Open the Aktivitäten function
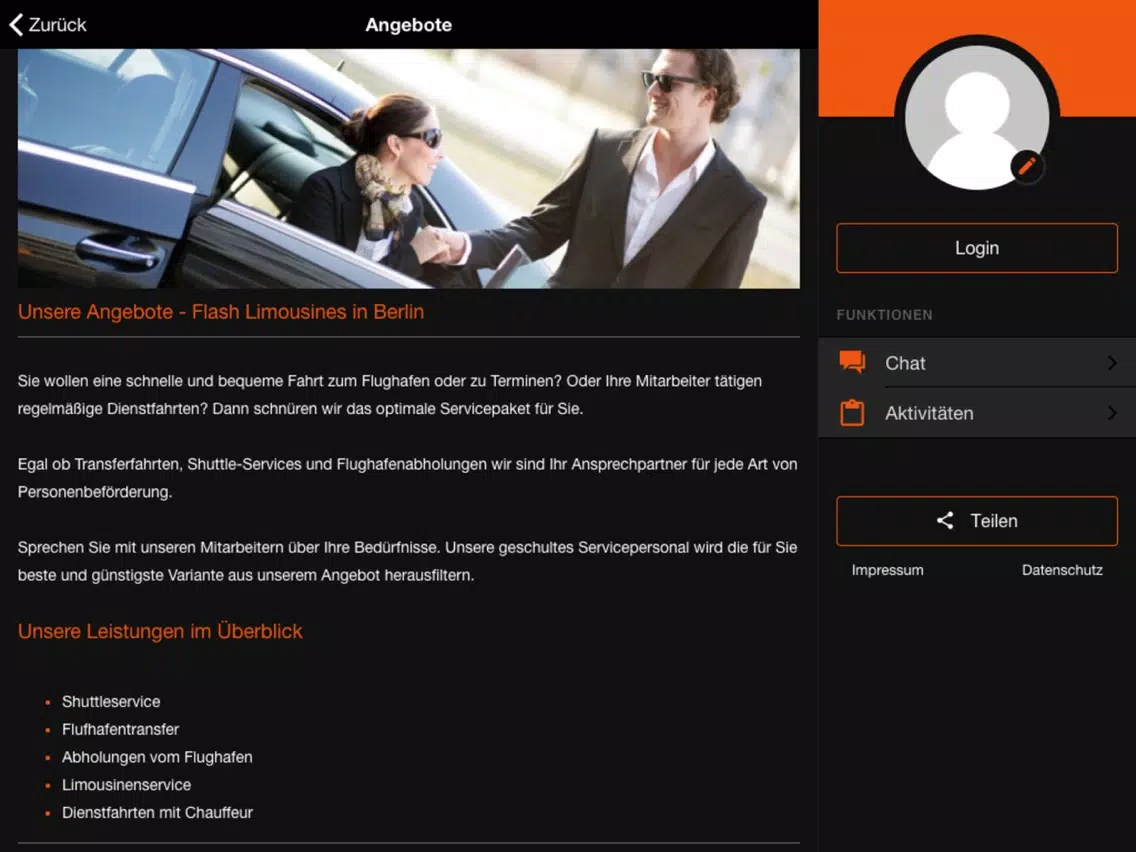The height and width of the screenshot is (852, 1136). 977,413
